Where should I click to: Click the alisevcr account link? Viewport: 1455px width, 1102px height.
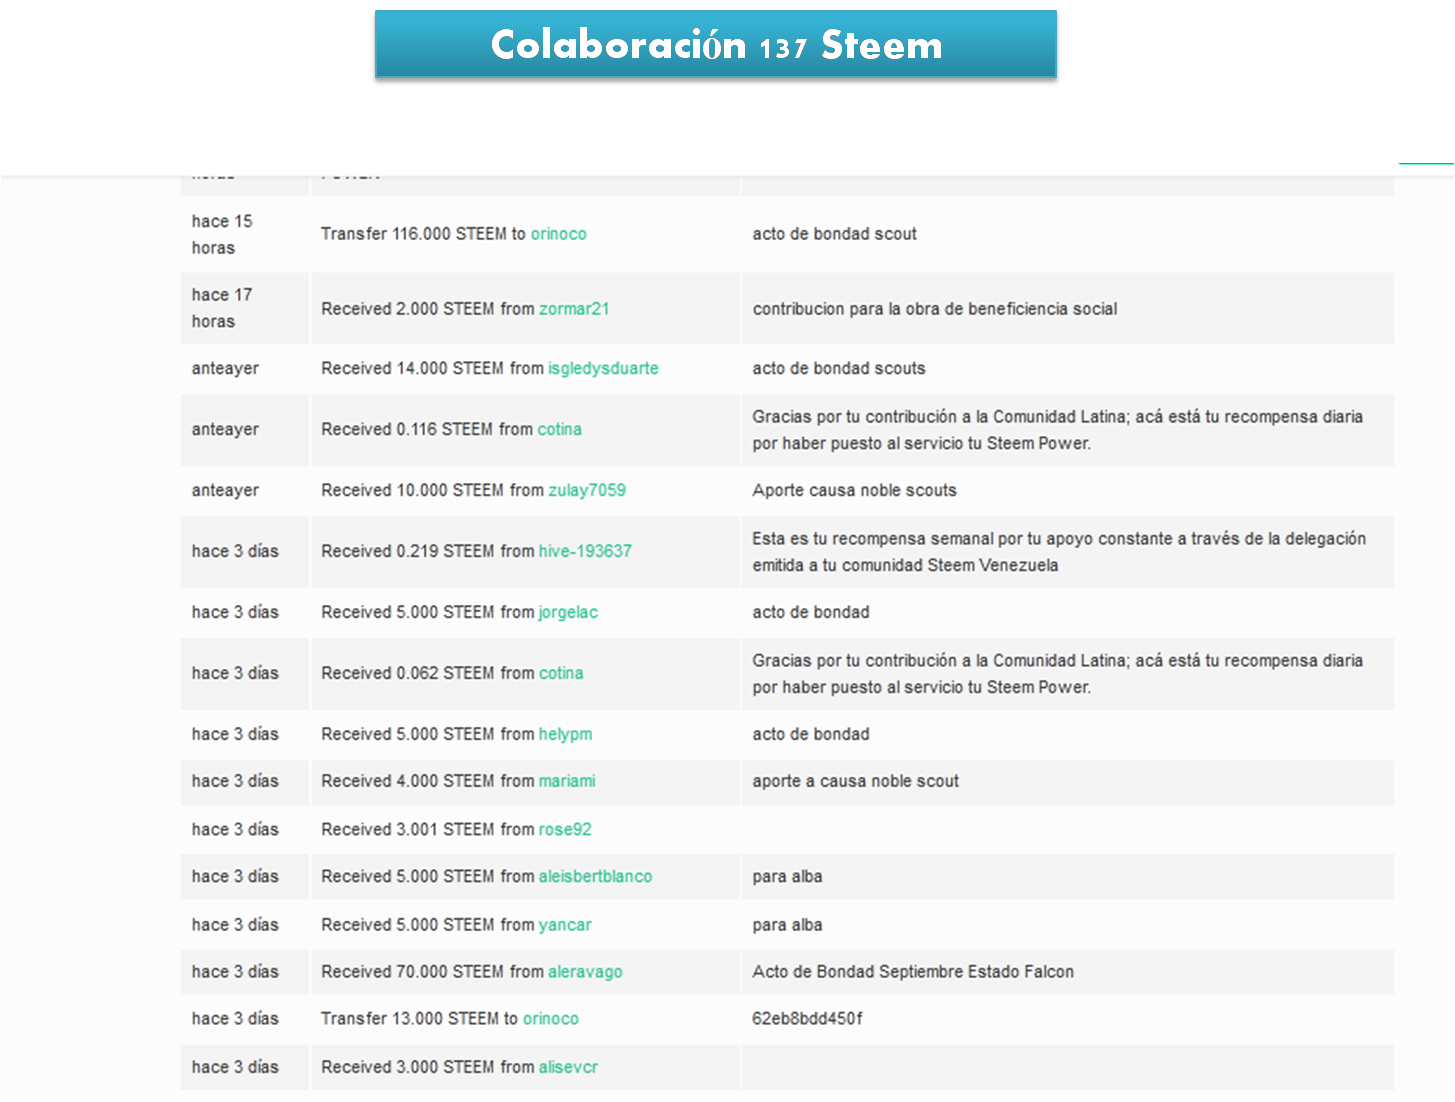tap(568, 1067)
